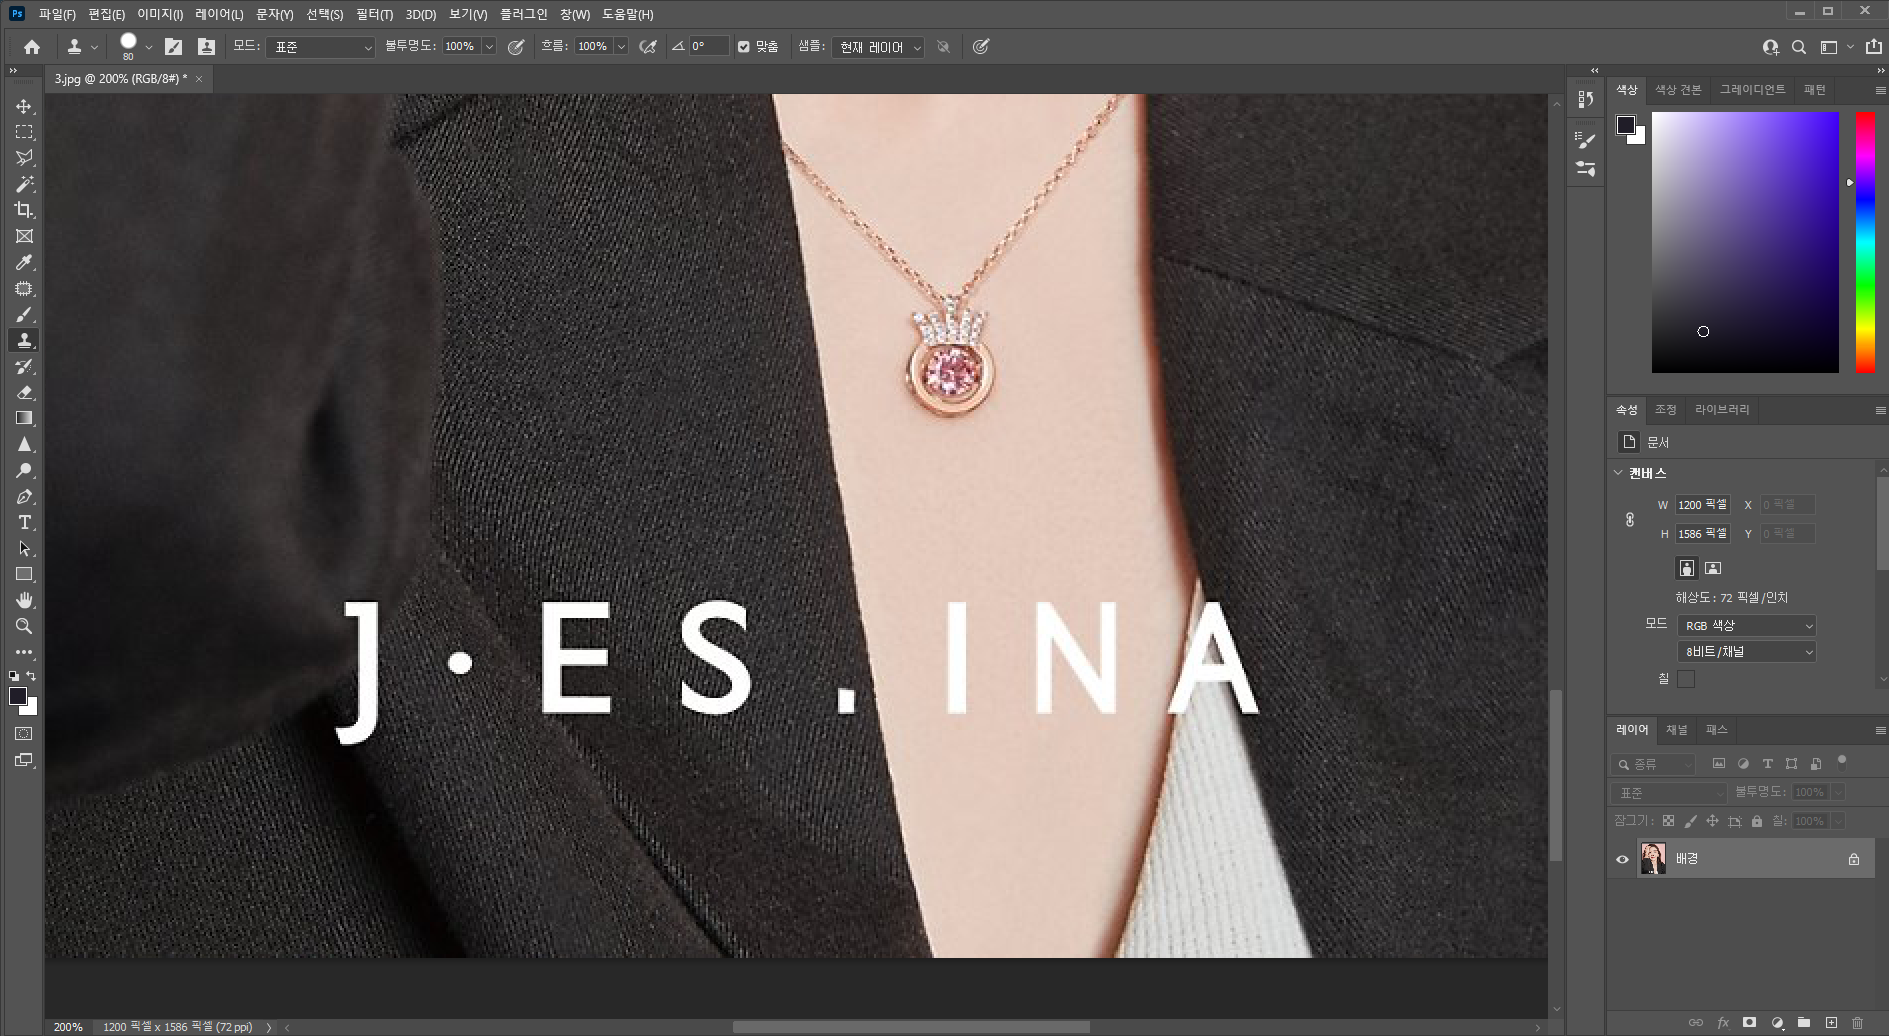Open the 모드 표준 blending mode dropdown
Image resolution: width=1889 pixels, height=1036 pixels.
coord(320,47)
